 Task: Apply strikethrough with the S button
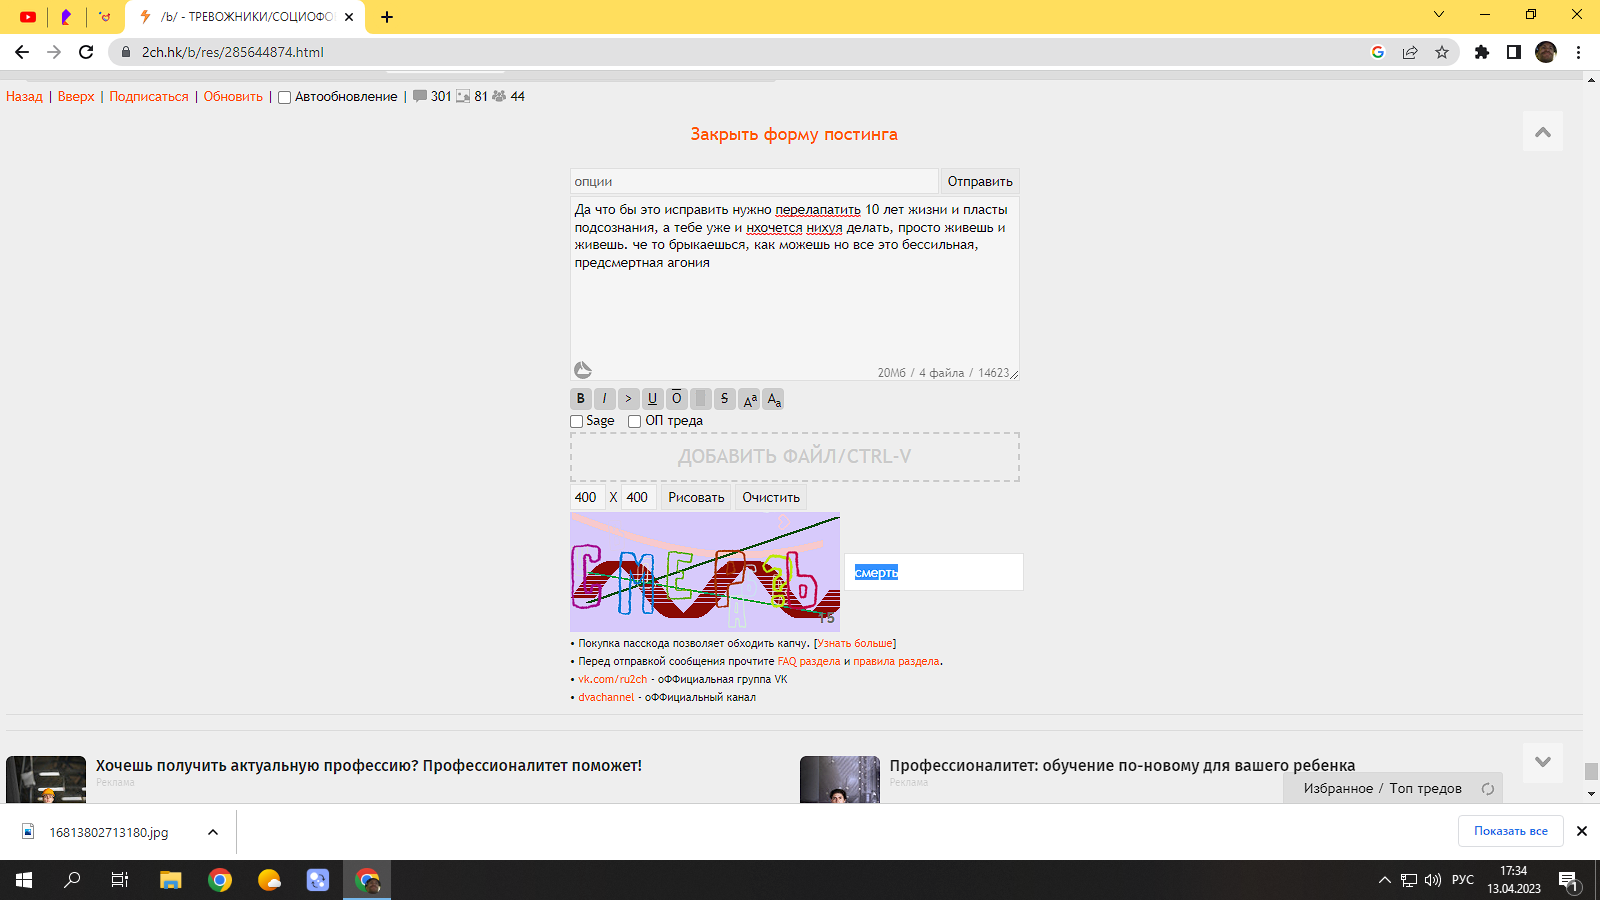(x=725, y=399)
